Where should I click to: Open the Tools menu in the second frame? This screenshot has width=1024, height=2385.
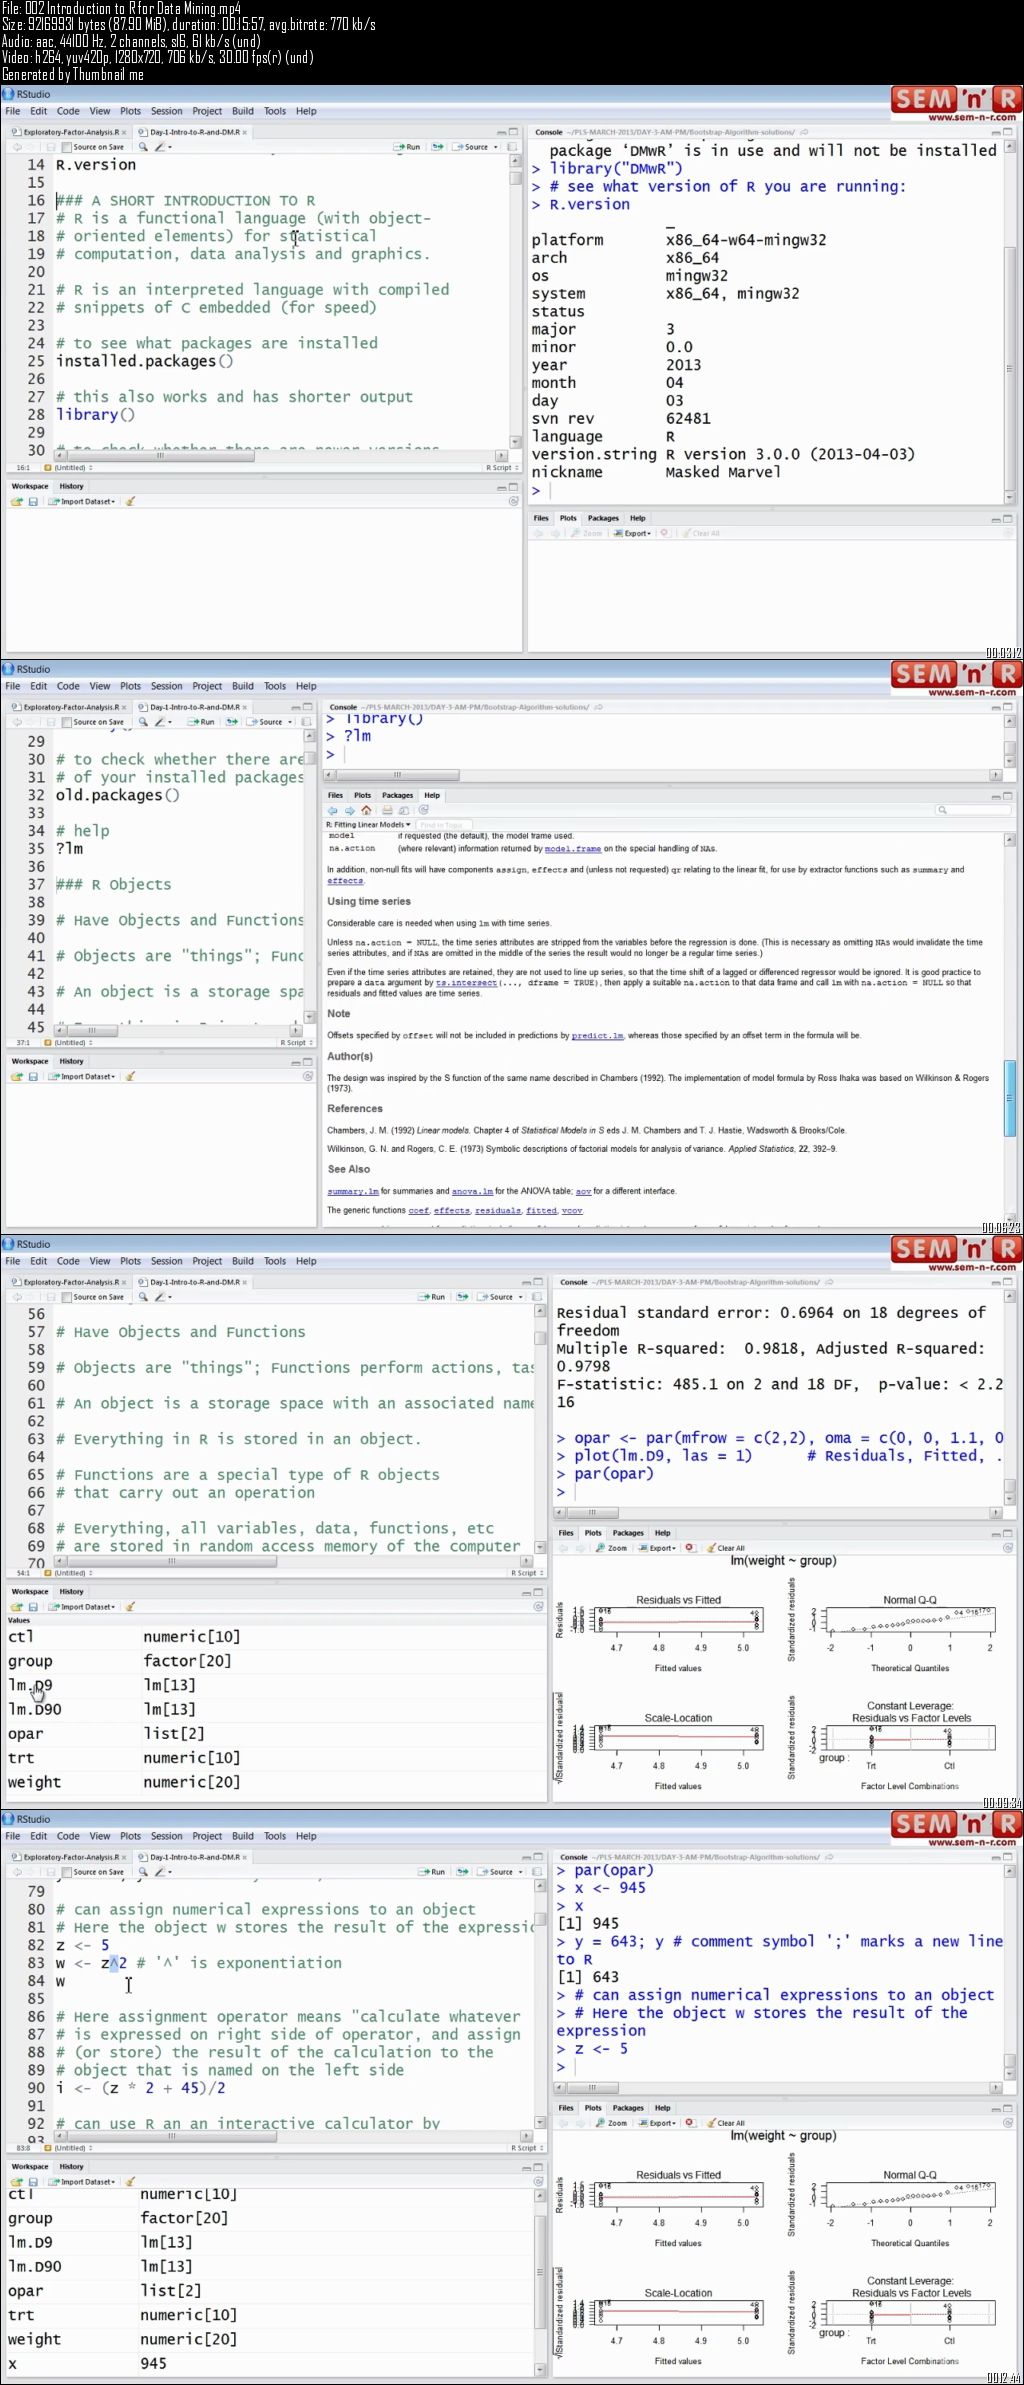275,686
